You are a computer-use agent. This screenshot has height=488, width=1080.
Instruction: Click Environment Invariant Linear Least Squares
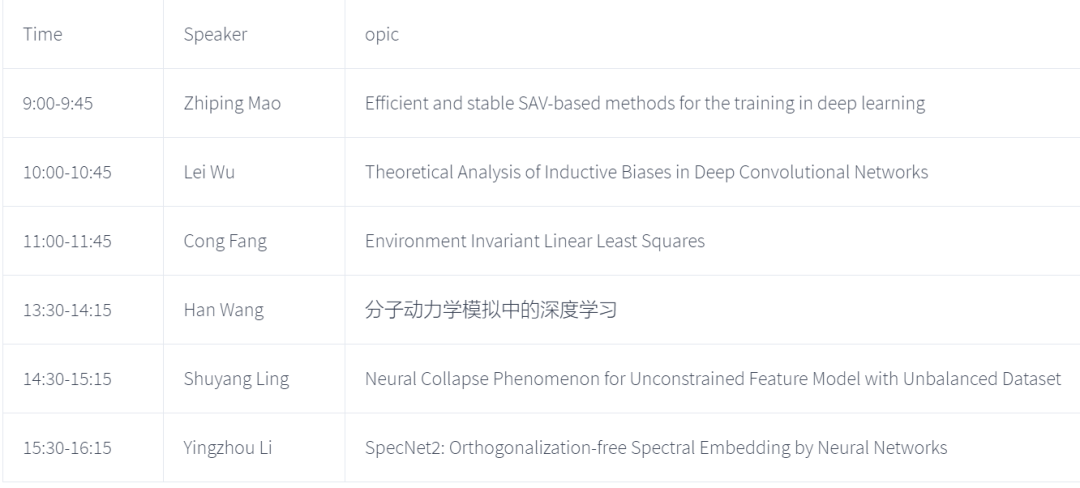[534, 241]
